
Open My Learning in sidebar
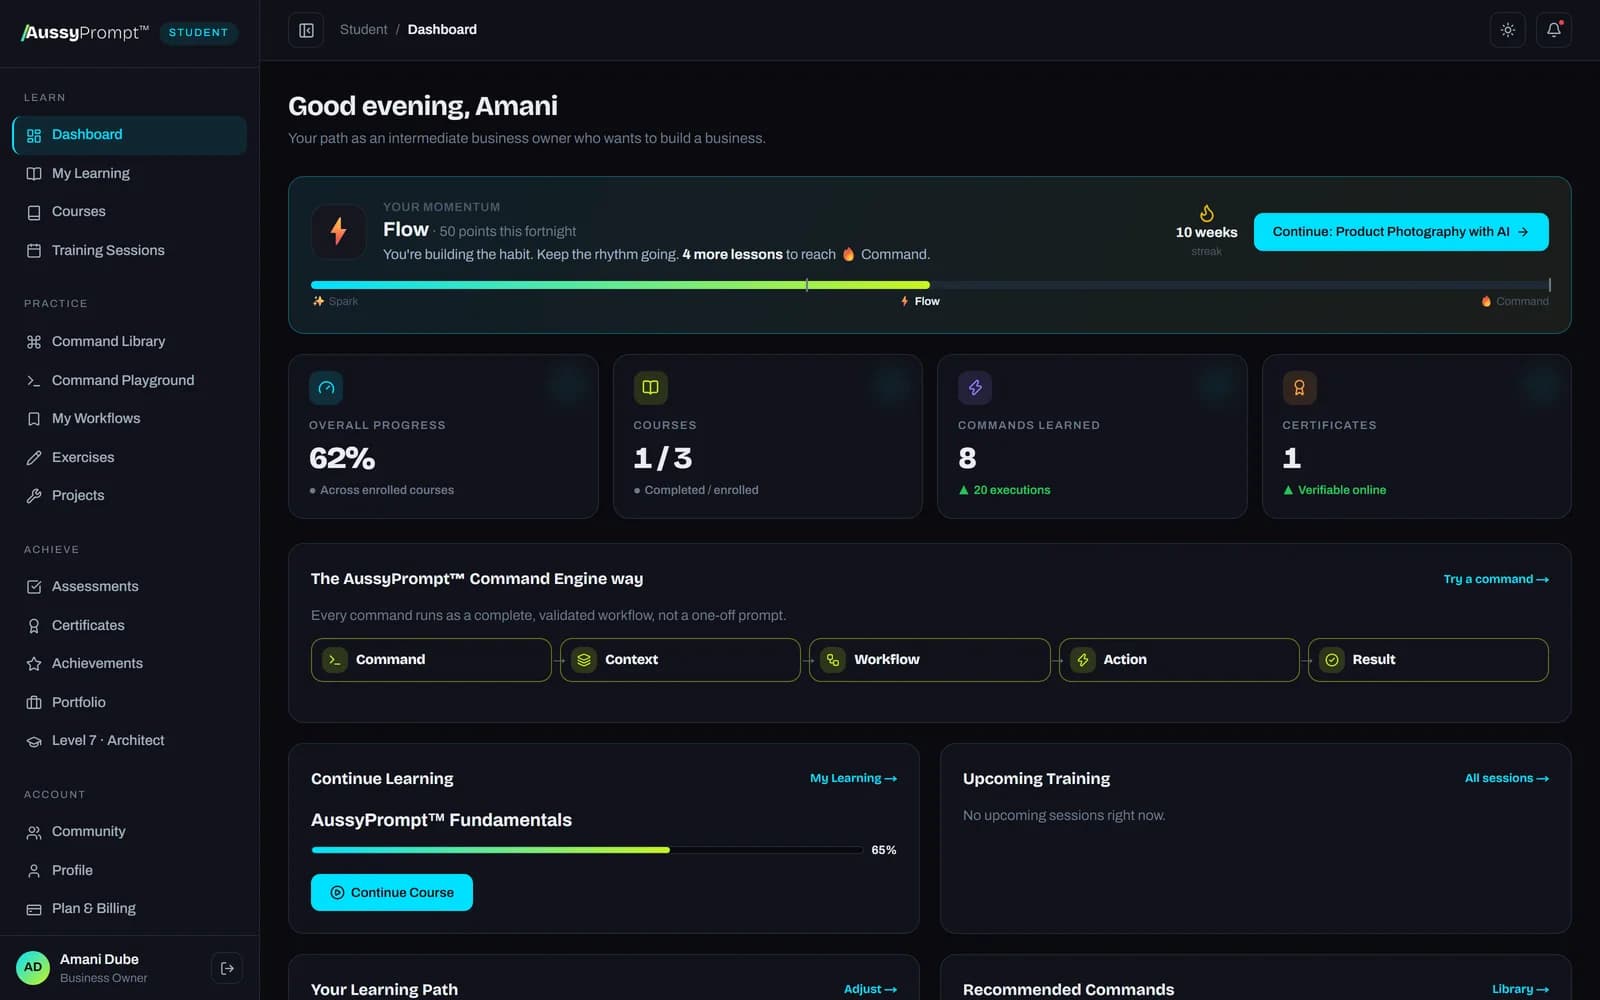pos(129,174)
